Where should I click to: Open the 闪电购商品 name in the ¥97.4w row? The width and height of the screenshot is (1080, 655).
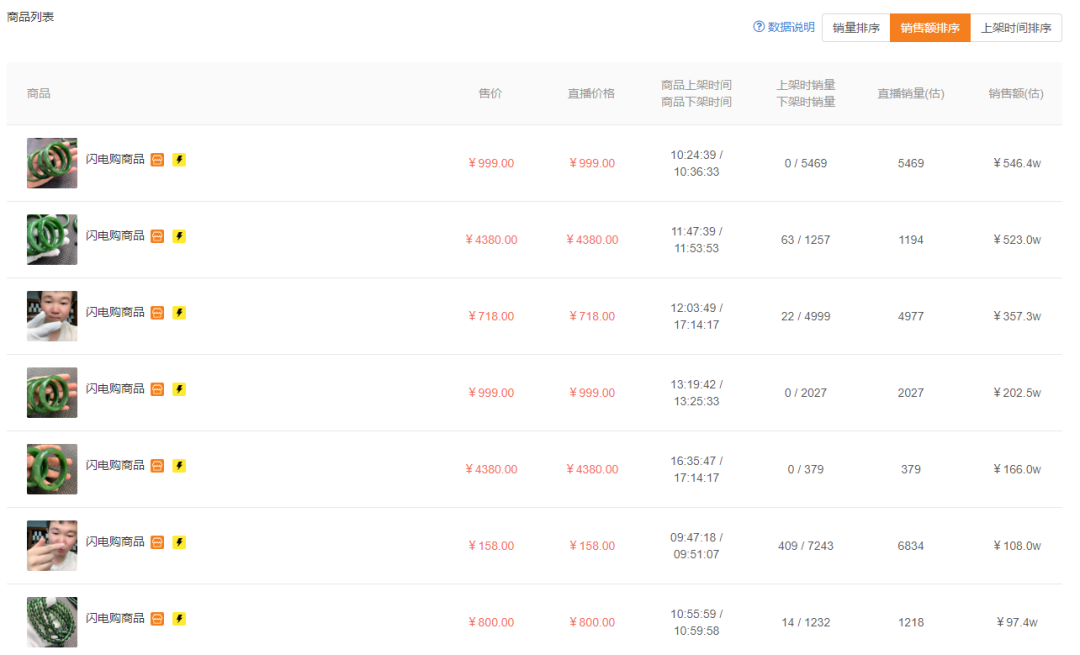[x=115, y=619]
